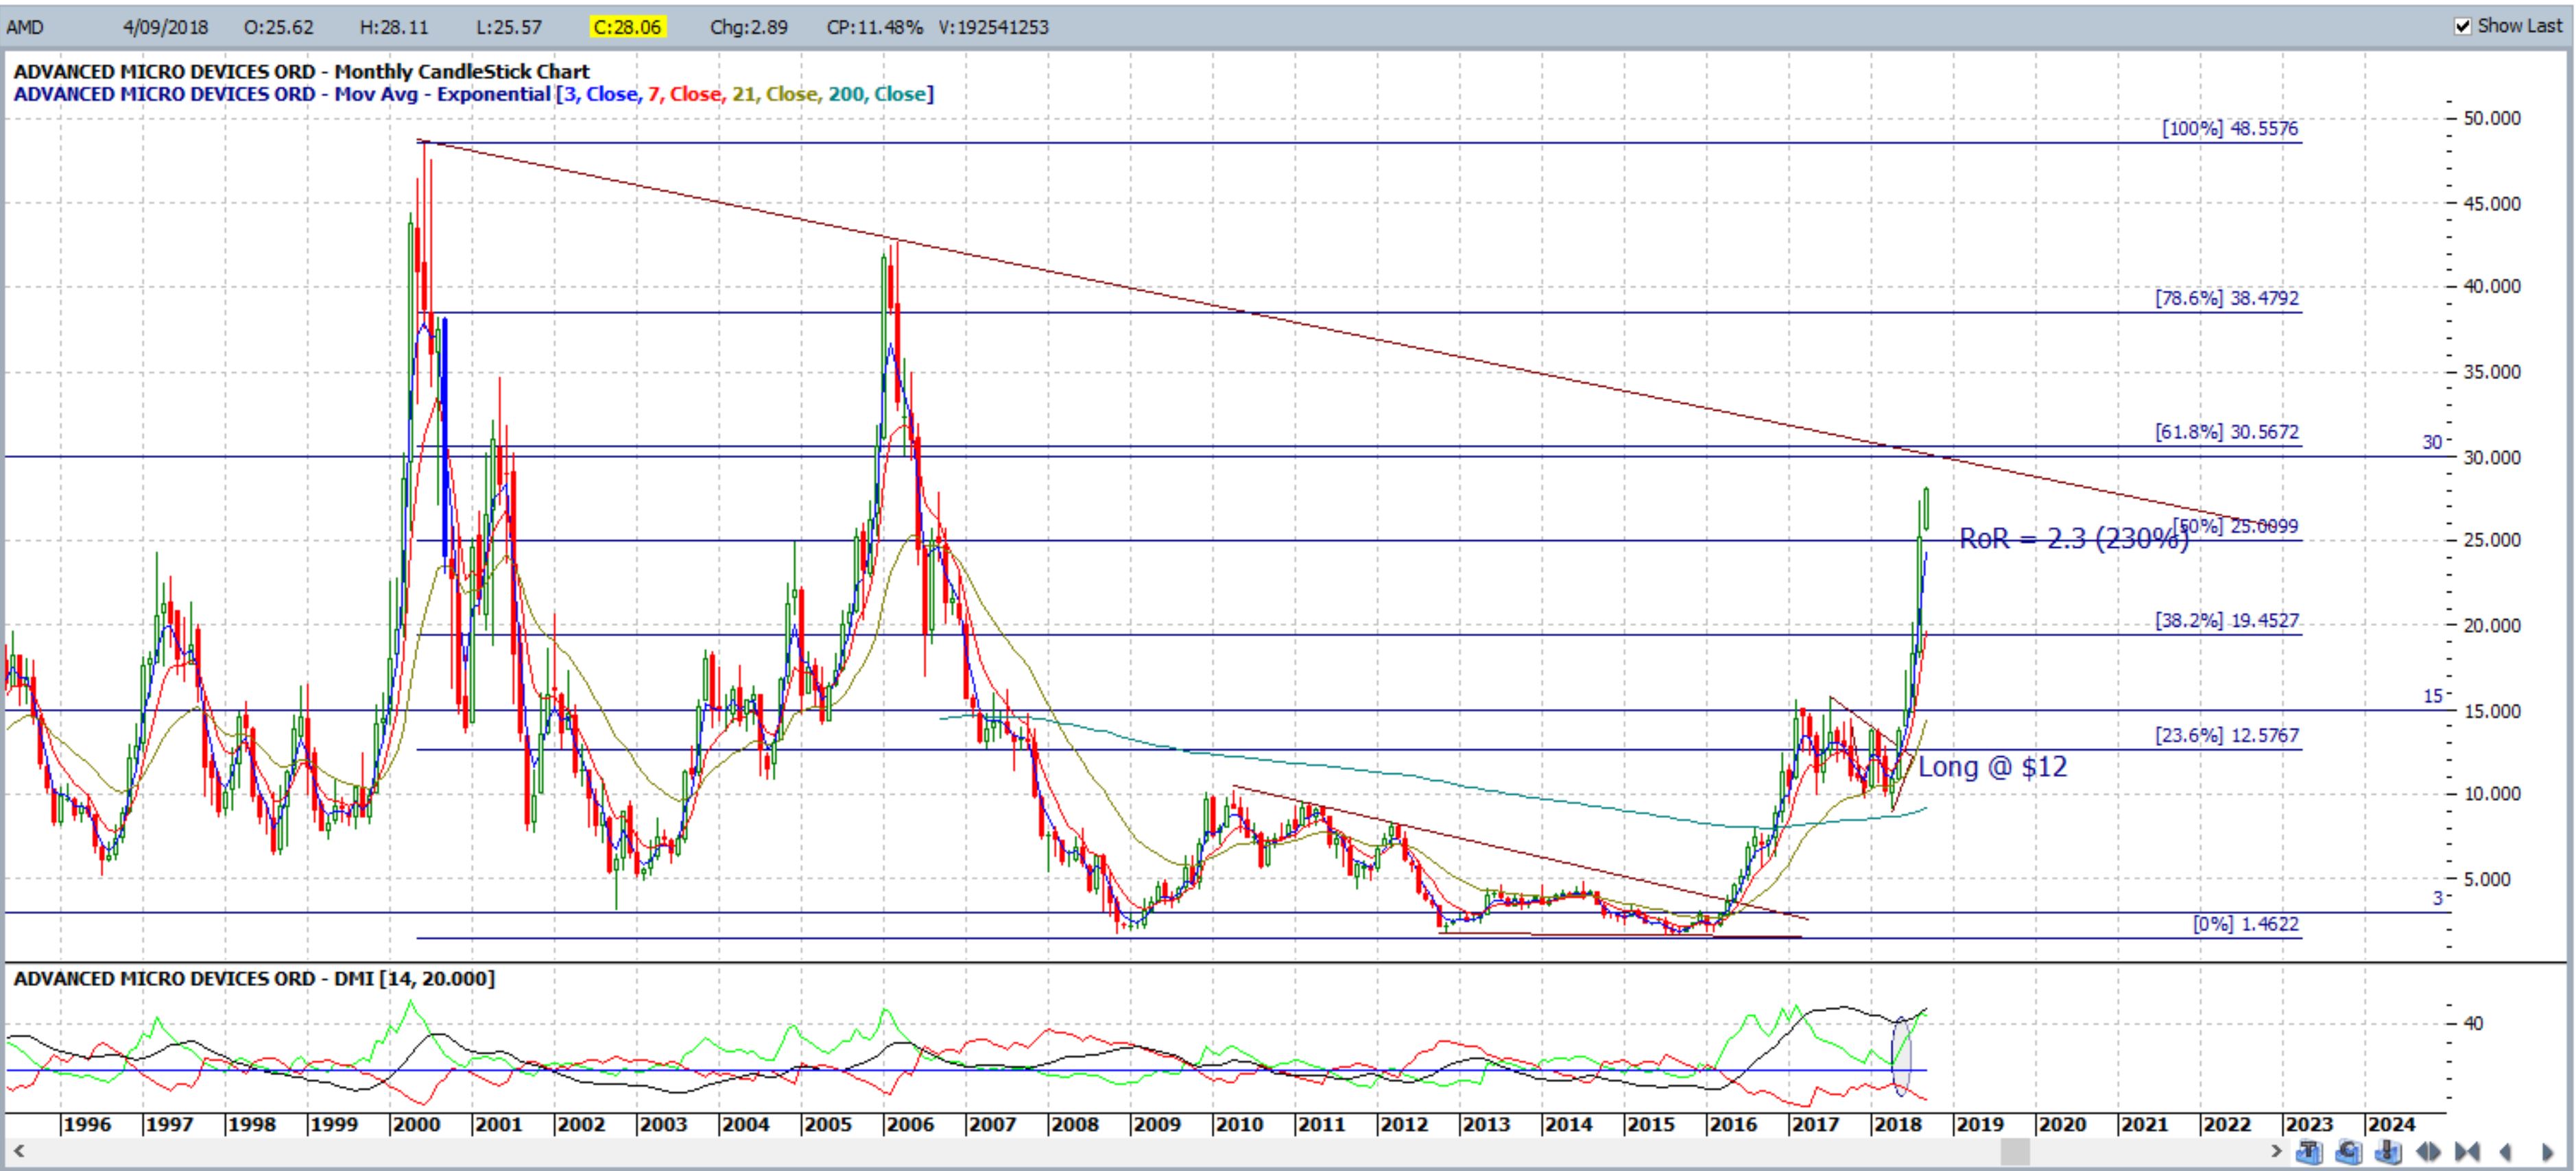
Task: Shift chart right with right triangle icon
Action: coord(2548,1152)
